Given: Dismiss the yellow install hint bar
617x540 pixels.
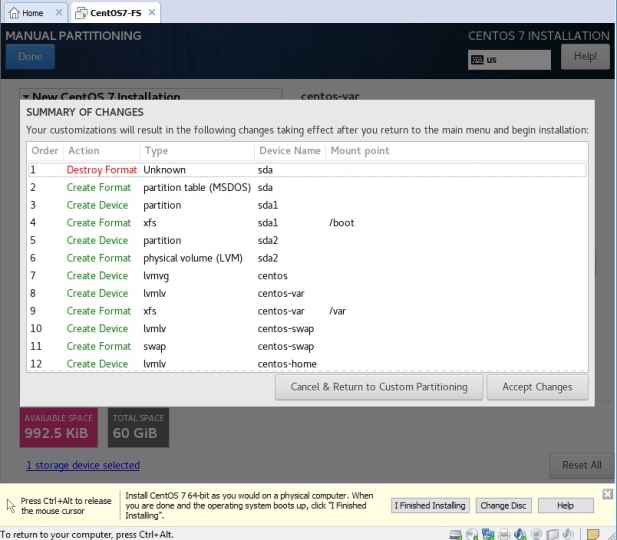Looking at the screenshot, I should coord(607,494).
